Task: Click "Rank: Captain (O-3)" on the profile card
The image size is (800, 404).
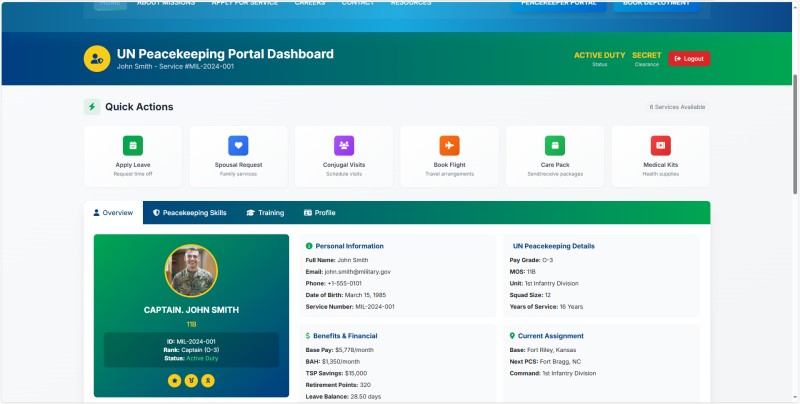Action: (x=191, y=350)
